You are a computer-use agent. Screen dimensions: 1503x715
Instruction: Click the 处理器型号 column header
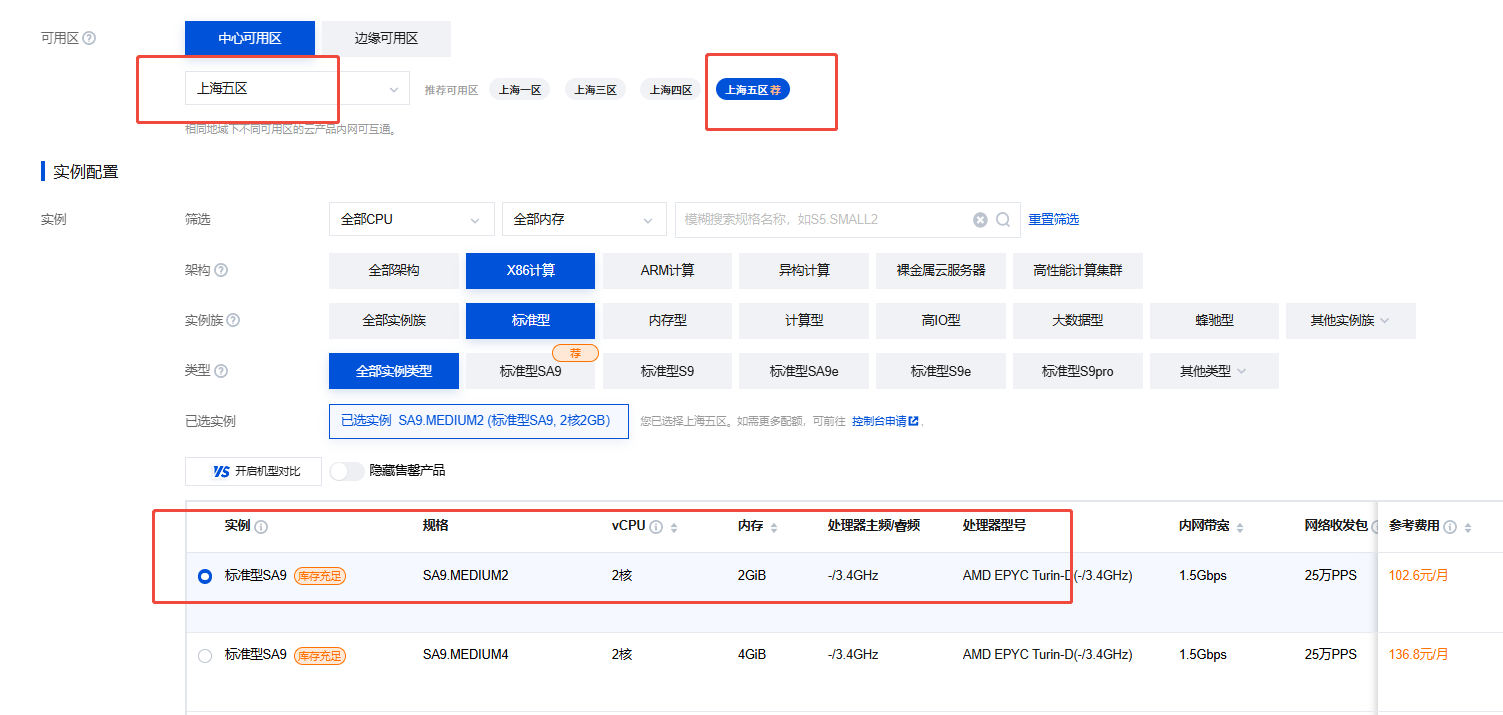point(994,526)
